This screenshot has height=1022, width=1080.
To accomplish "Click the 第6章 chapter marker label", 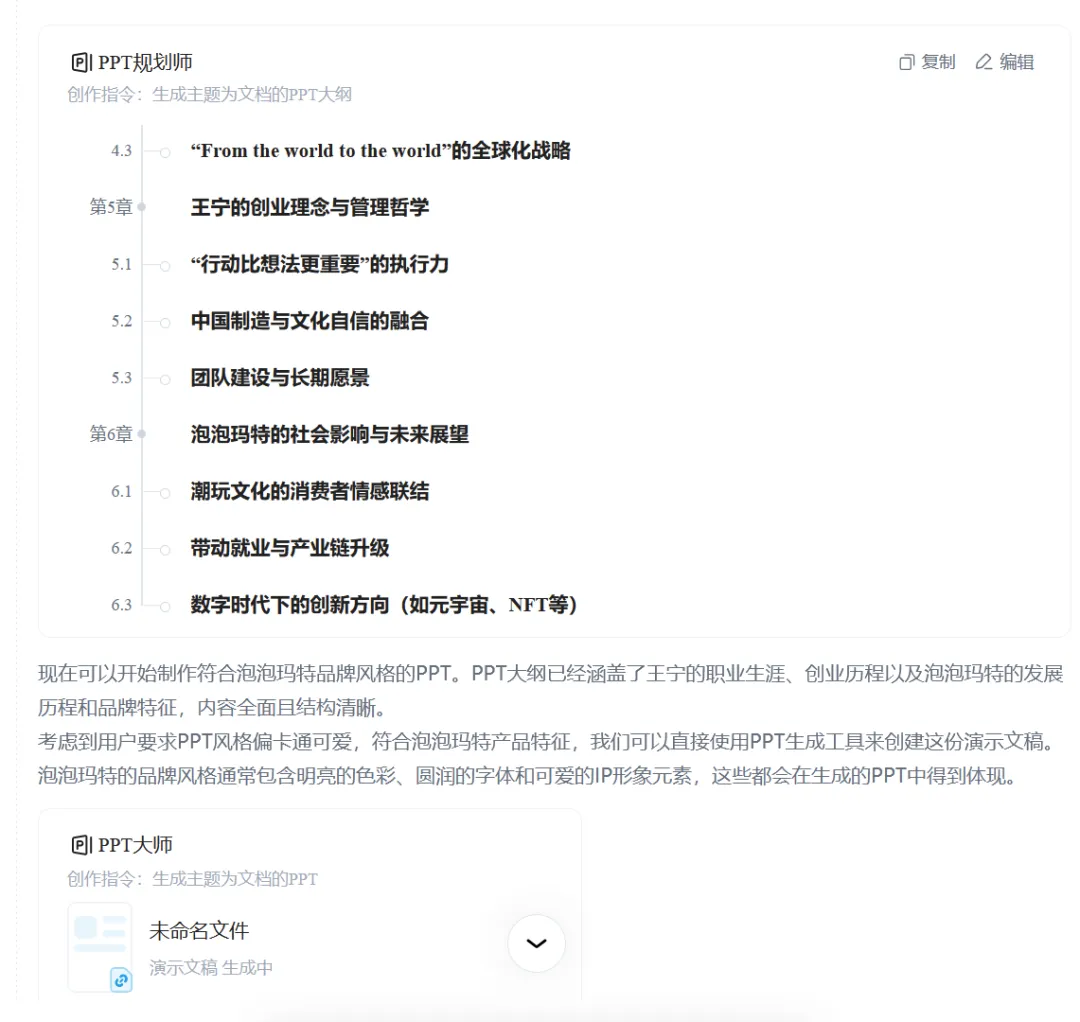I will (x=111, y=435).
